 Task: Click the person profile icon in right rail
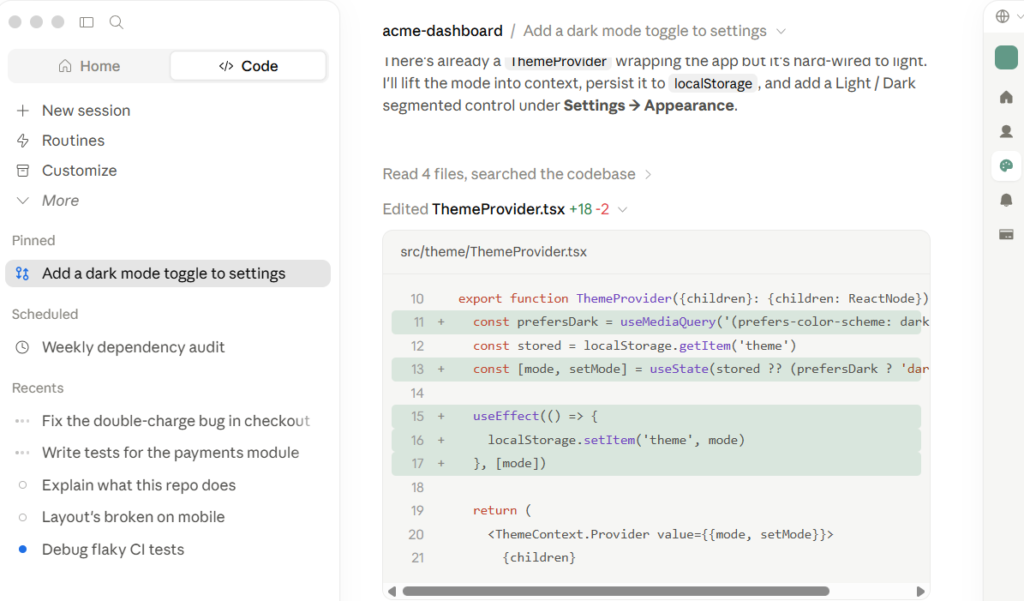(1006, 131)
